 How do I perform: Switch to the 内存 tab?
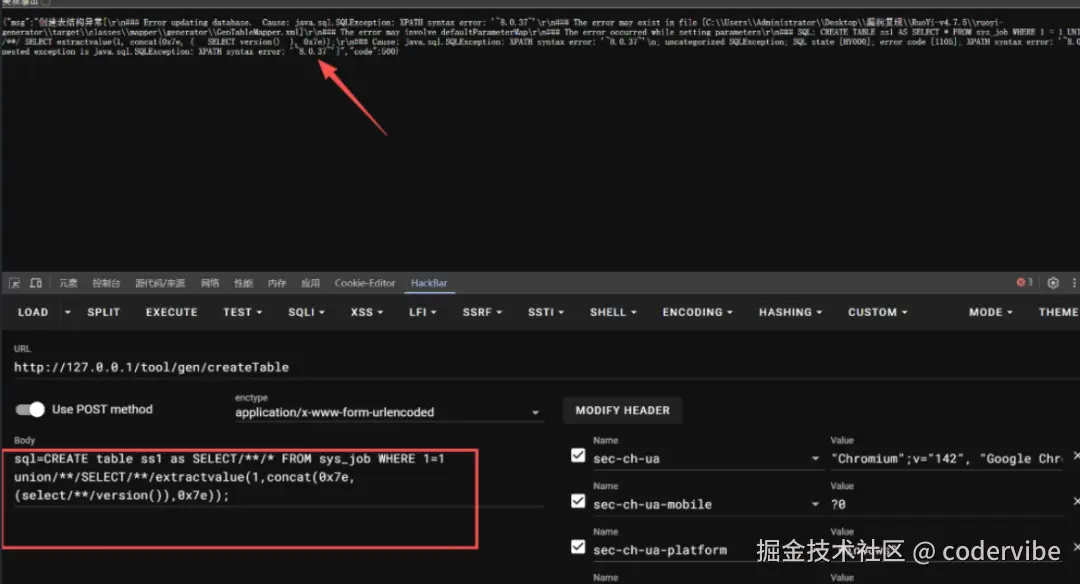tap(277, 283)
